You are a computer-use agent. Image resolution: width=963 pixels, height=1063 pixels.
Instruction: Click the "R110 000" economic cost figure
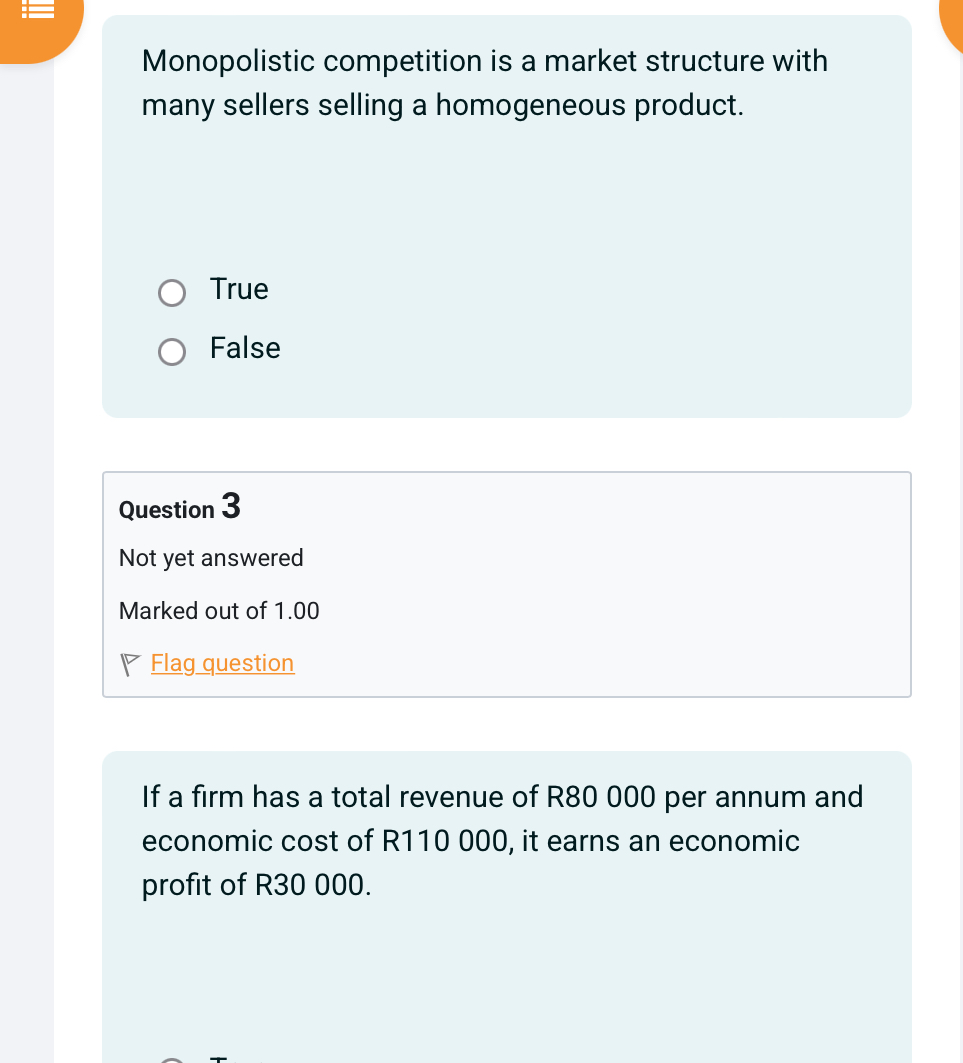pyautogui.click(x=449, y=841)
